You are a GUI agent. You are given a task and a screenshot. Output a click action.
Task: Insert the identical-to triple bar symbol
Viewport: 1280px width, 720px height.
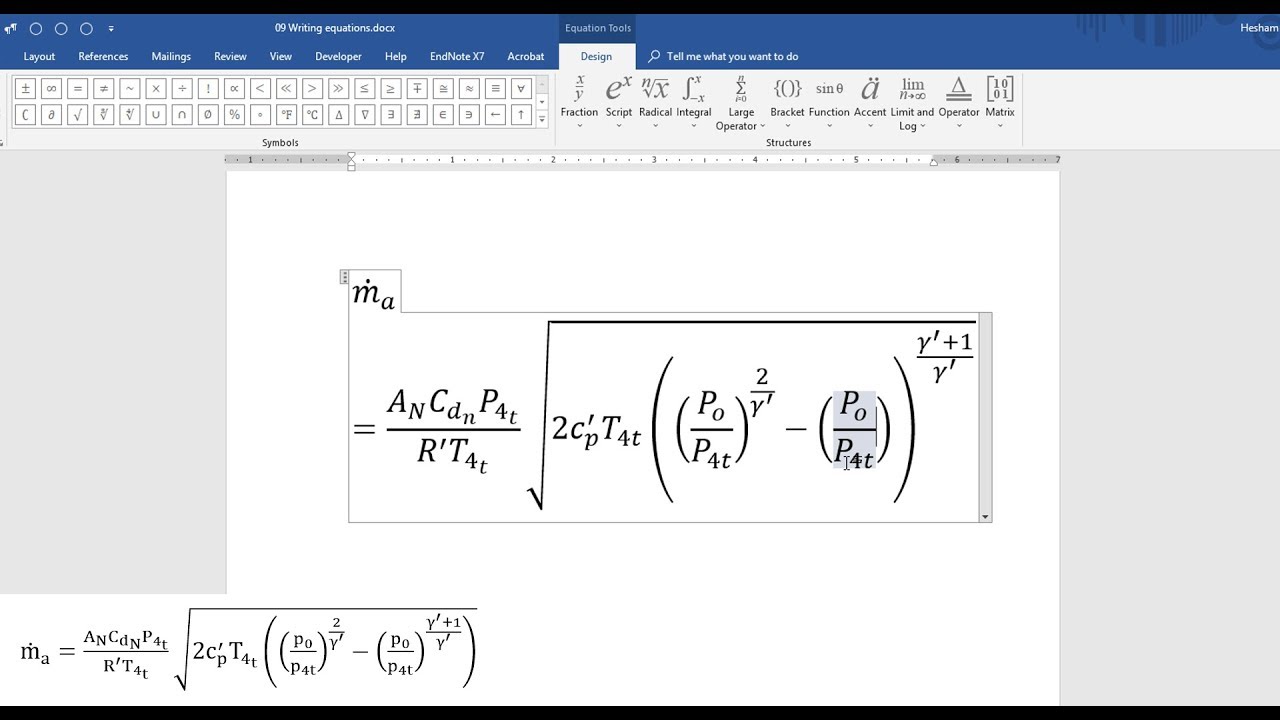tap(494, 88)
